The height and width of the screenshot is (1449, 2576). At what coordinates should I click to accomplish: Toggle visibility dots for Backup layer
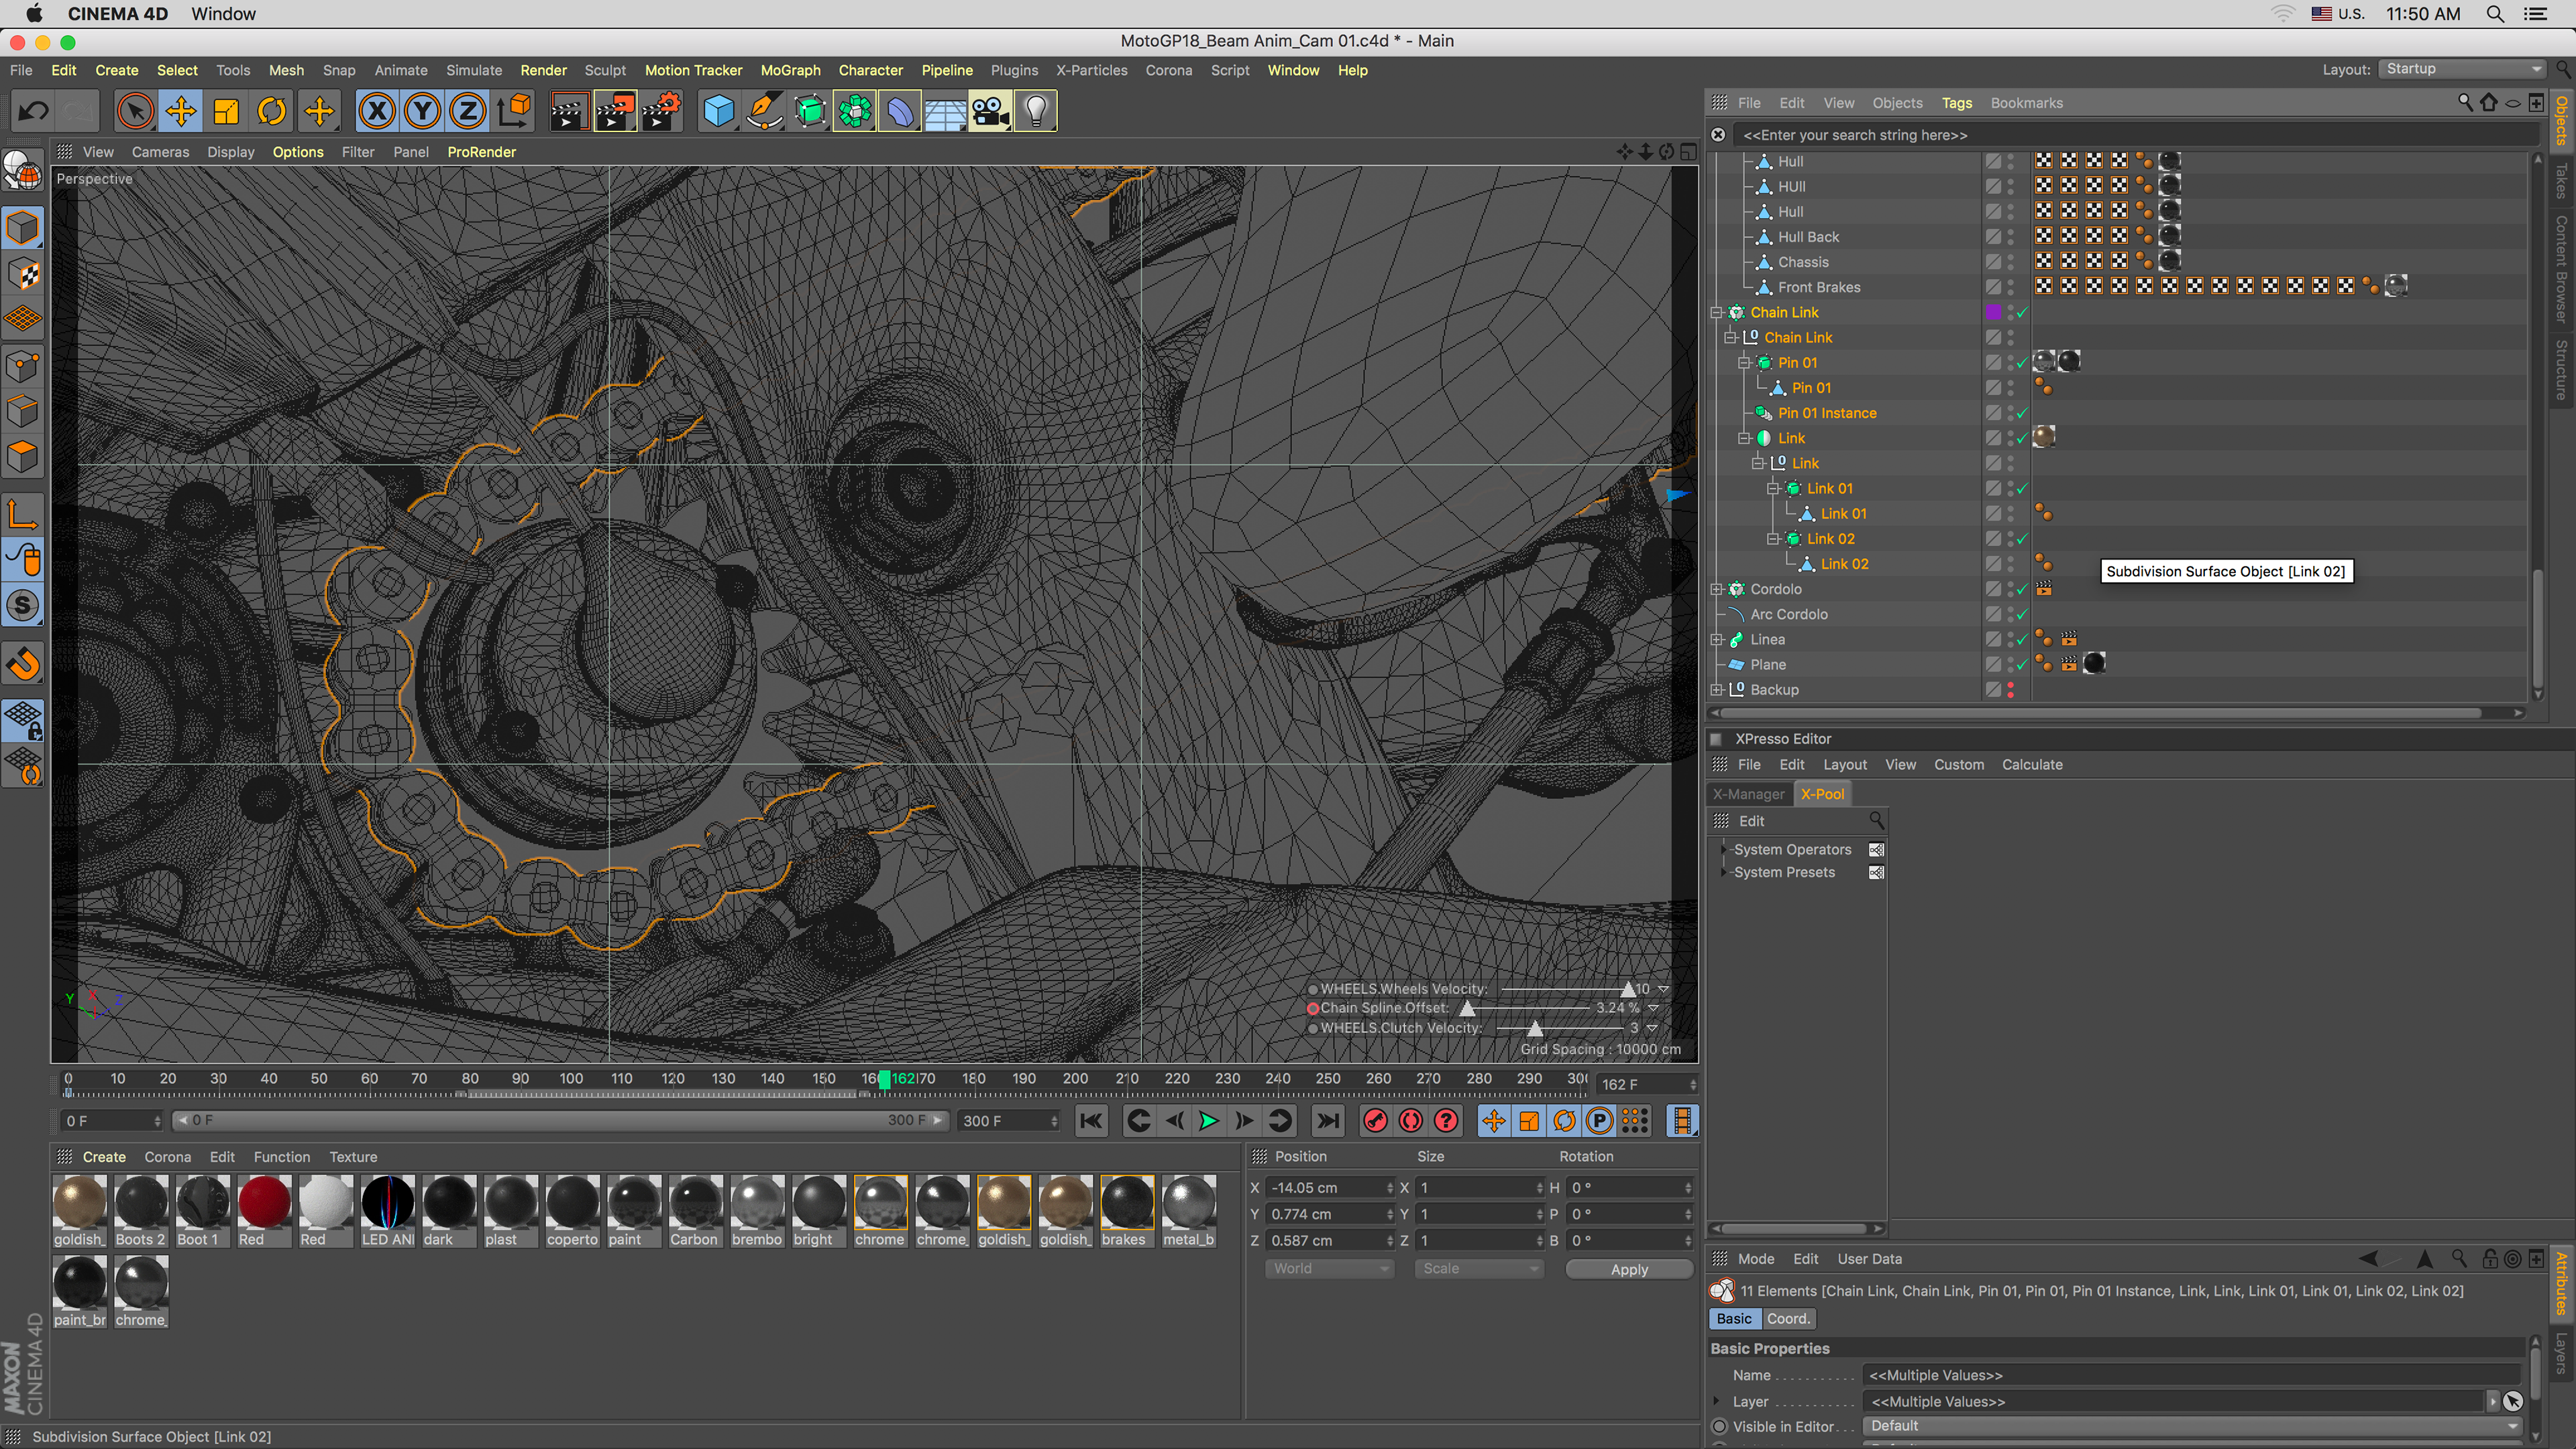tap(2010, 690)
